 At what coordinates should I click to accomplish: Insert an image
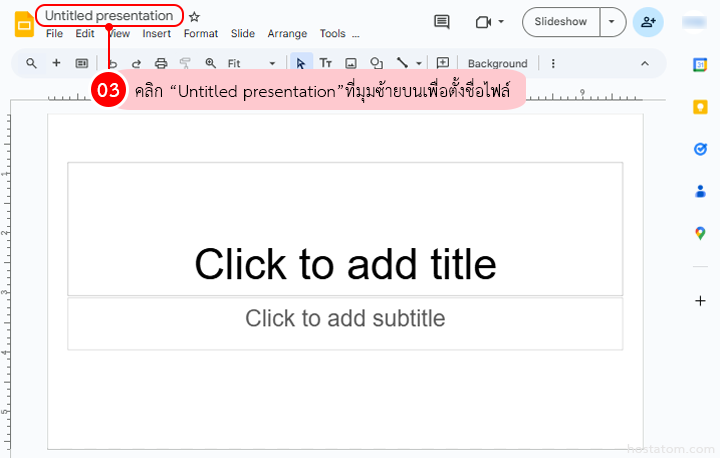tap(351, 63)
